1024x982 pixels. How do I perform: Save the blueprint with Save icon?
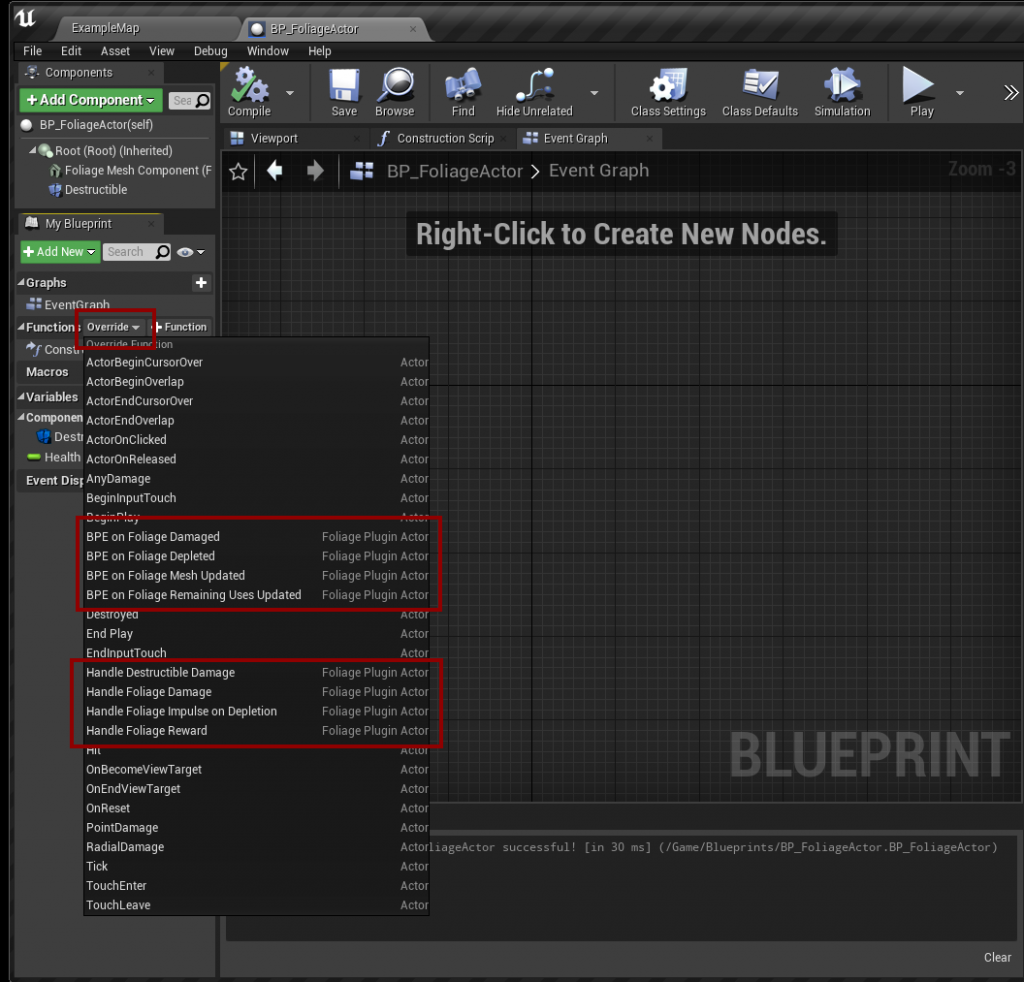coord(344,92)
